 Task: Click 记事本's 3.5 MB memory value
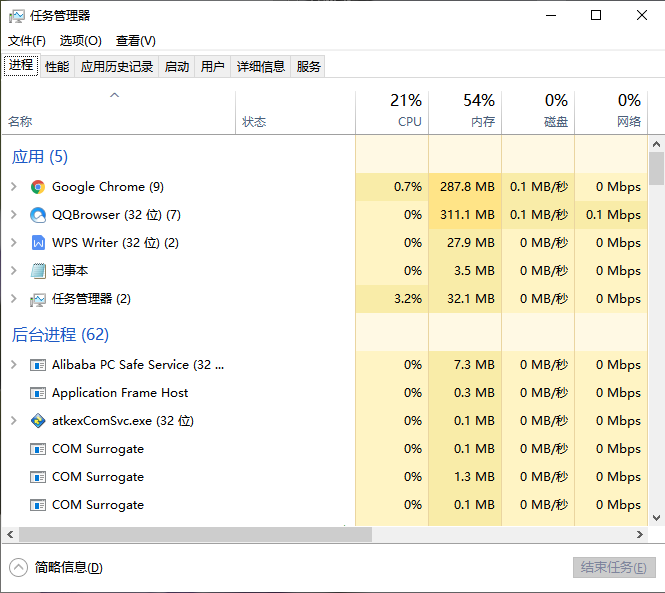pyautogui.click(x=474, y=271)
